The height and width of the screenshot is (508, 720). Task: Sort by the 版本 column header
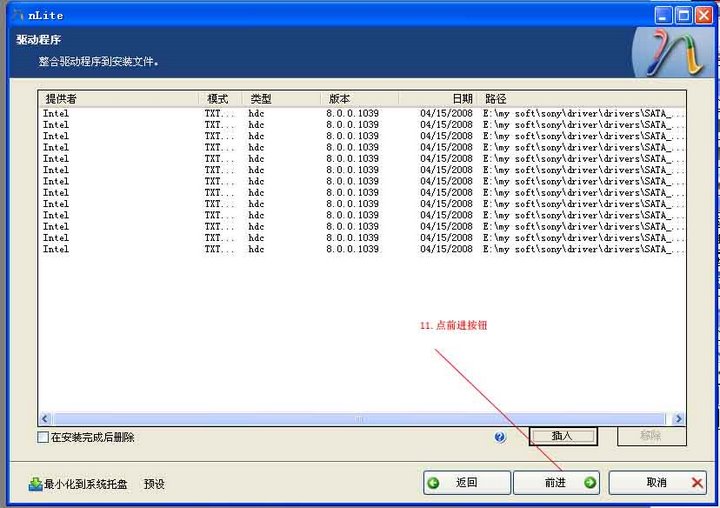point(360,99)
